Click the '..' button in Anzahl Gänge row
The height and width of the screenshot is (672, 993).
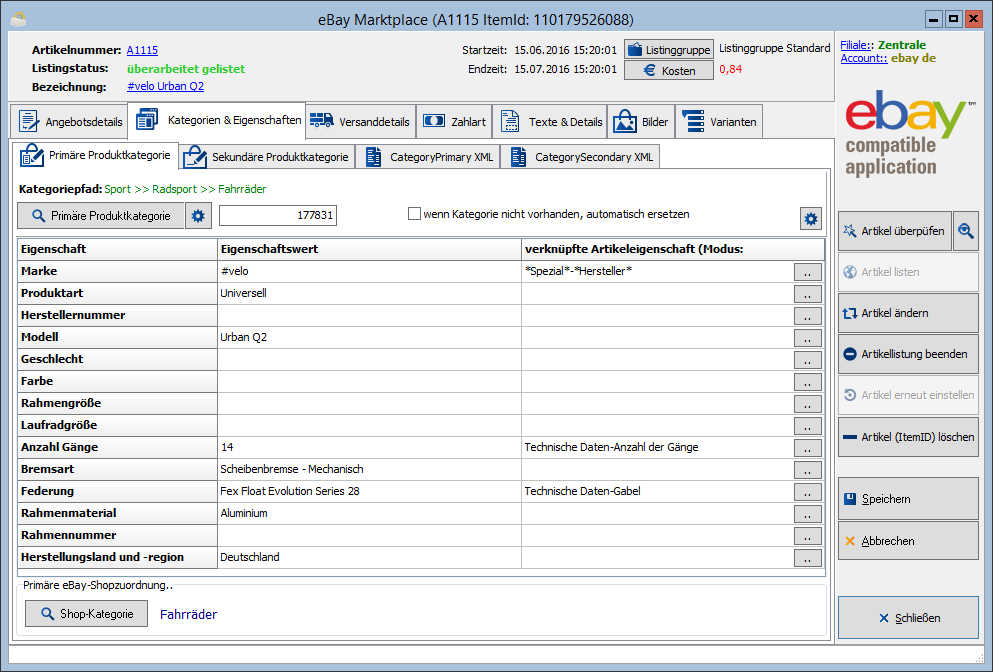(807, 448)
